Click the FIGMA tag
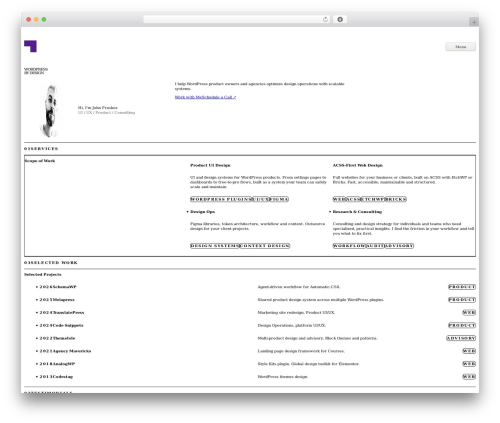The image size is (500, 423). coord(279,199)
